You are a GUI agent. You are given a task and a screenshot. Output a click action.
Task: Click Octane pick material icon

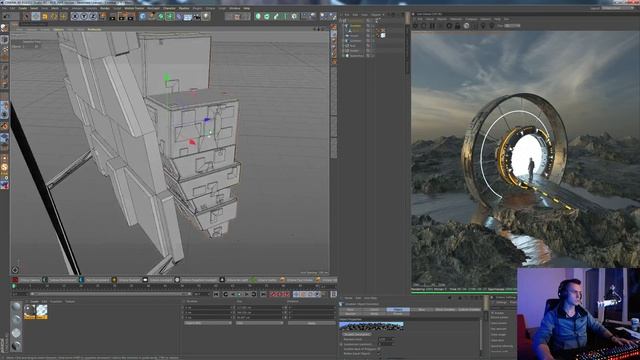(x=491, y=25)
